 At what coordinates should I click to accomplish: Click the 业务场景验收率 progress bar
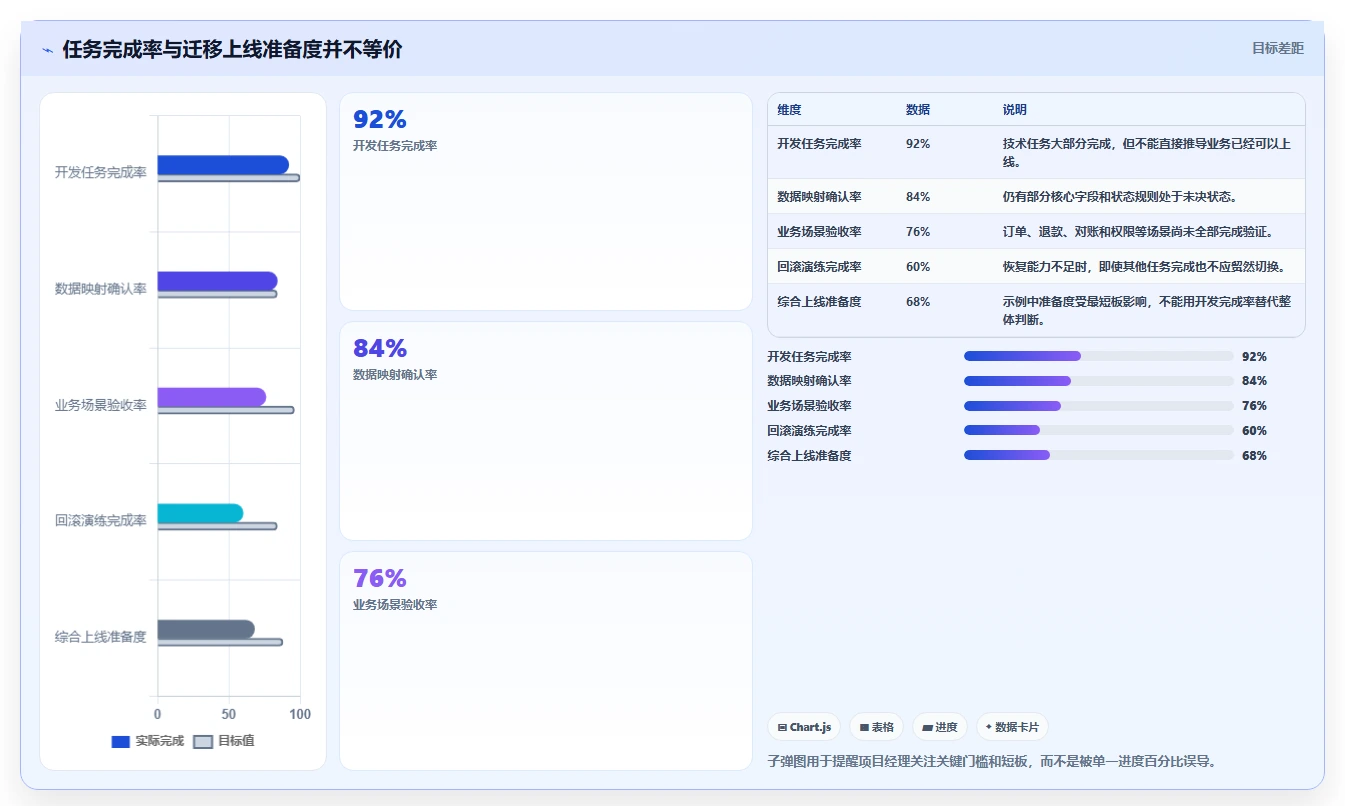(x=1098, y=406)
